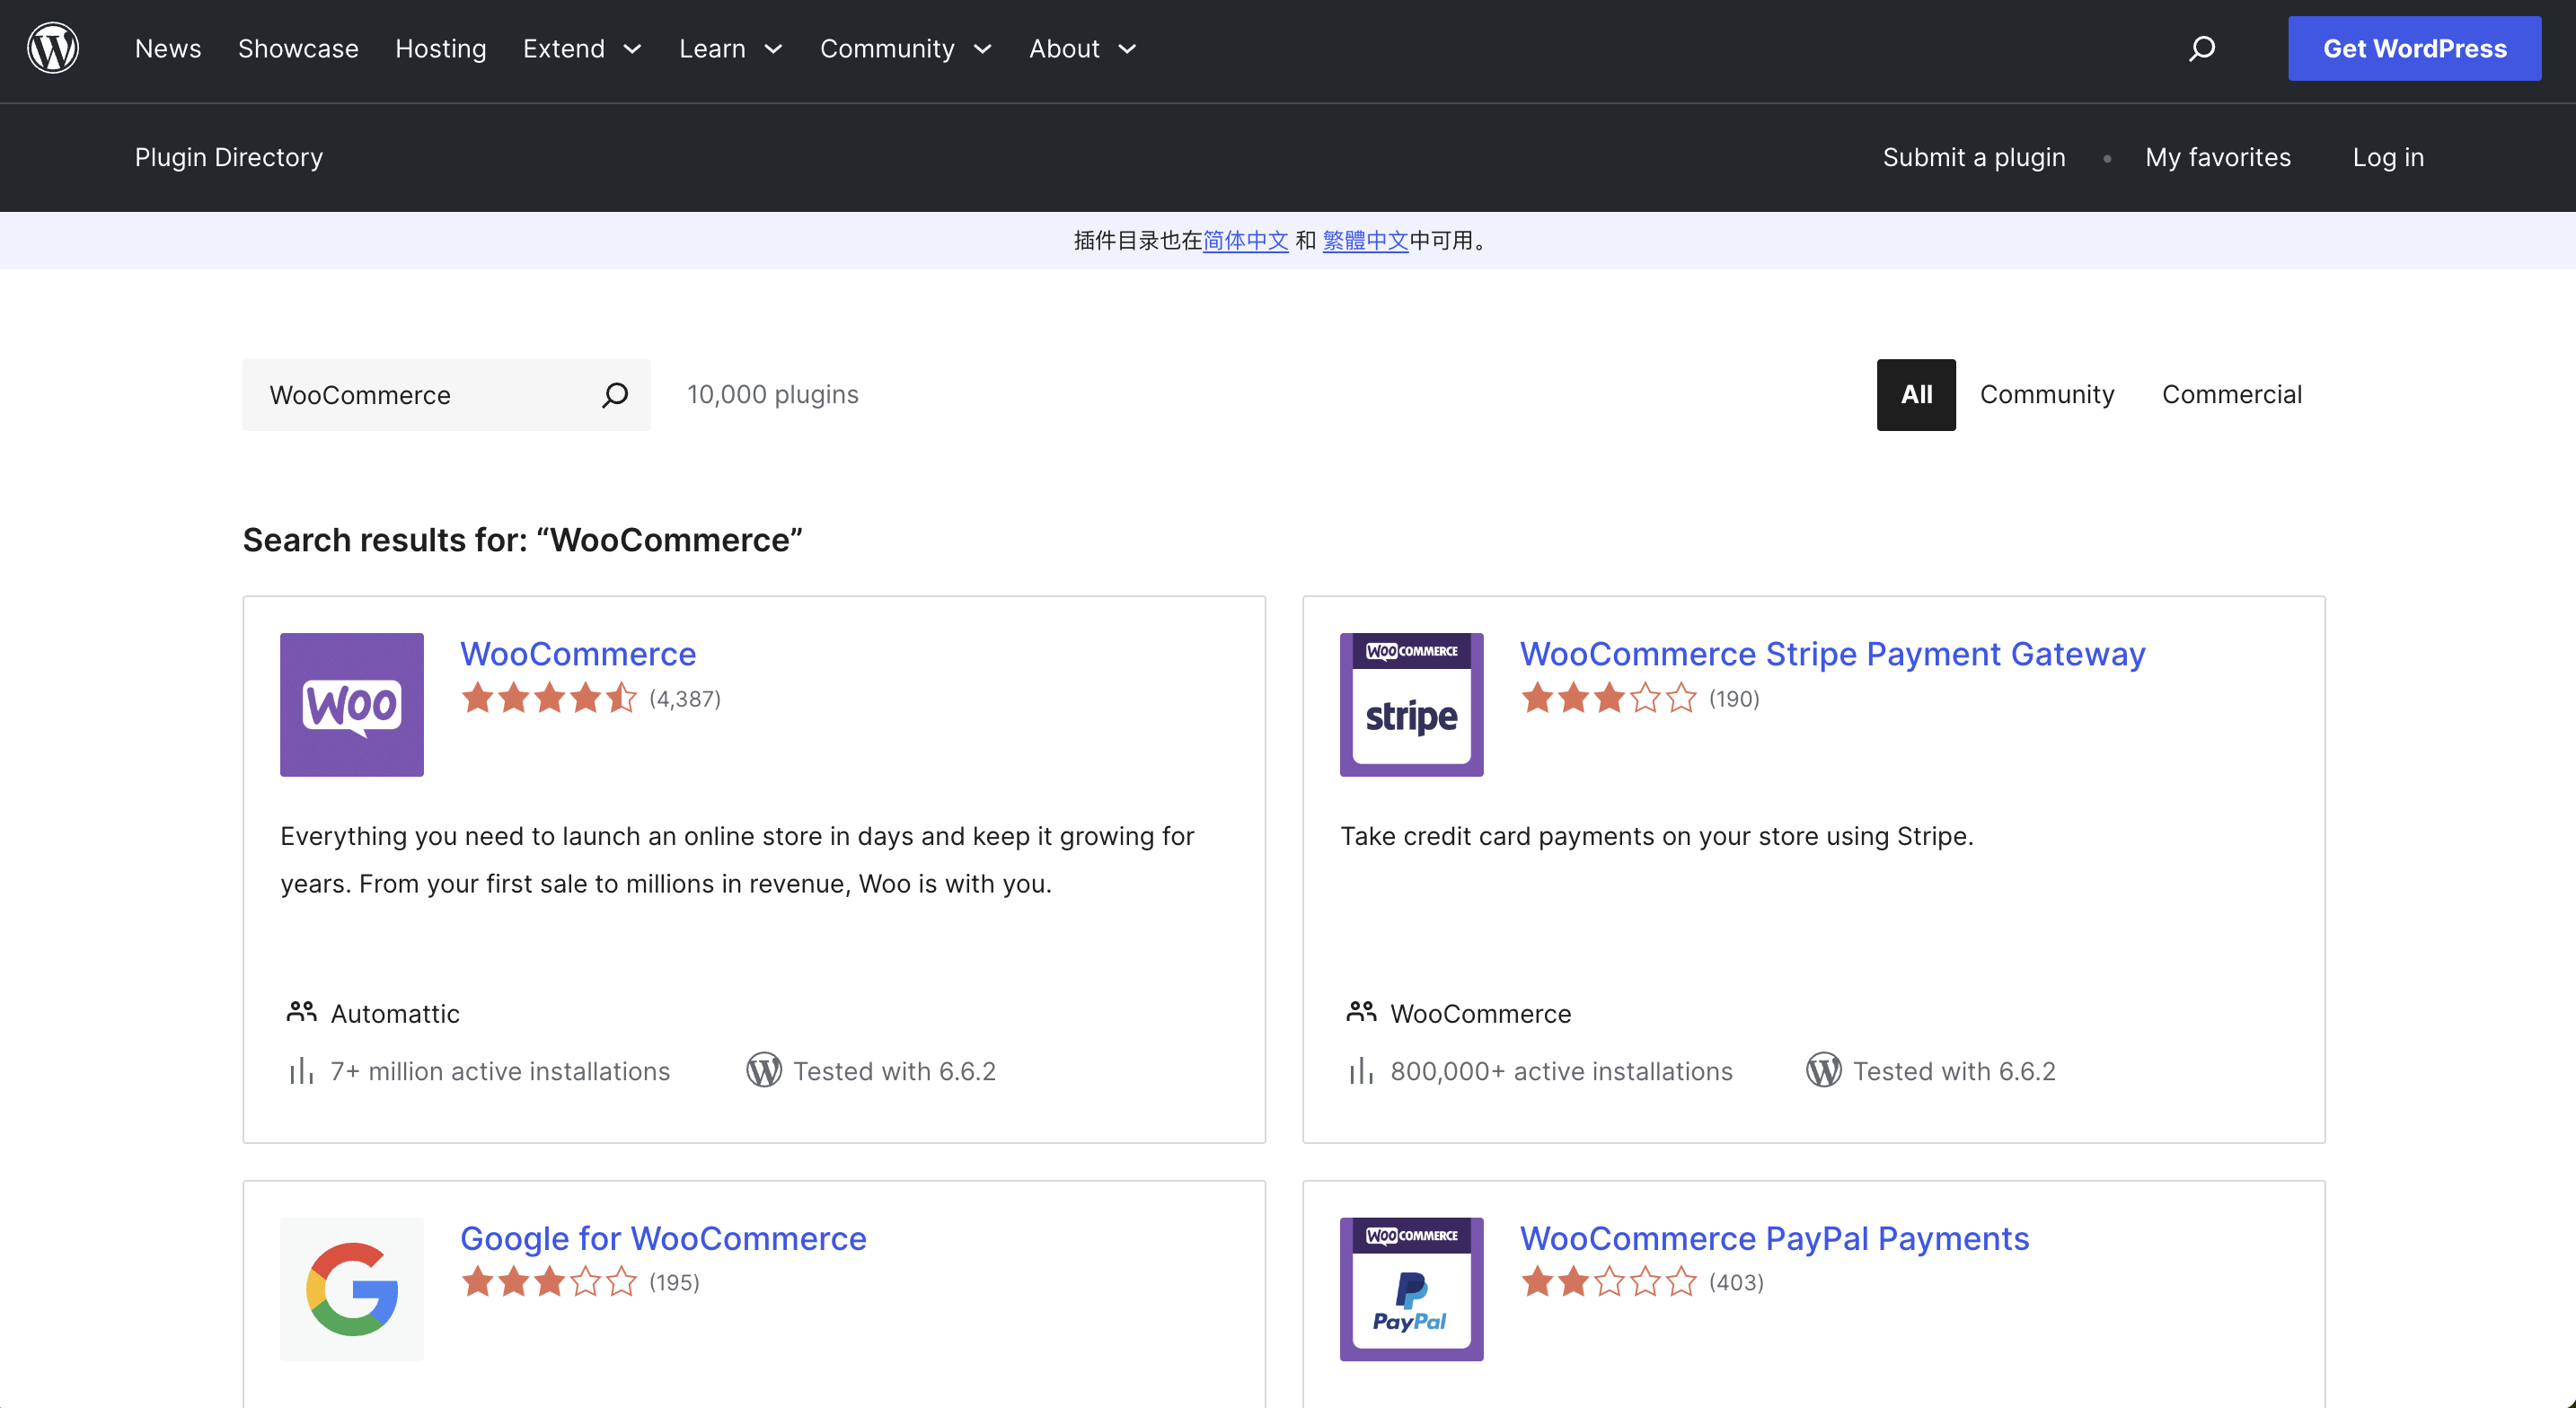Click WordPress icon beside Stripe Tested with

tap(1824, 1070)
